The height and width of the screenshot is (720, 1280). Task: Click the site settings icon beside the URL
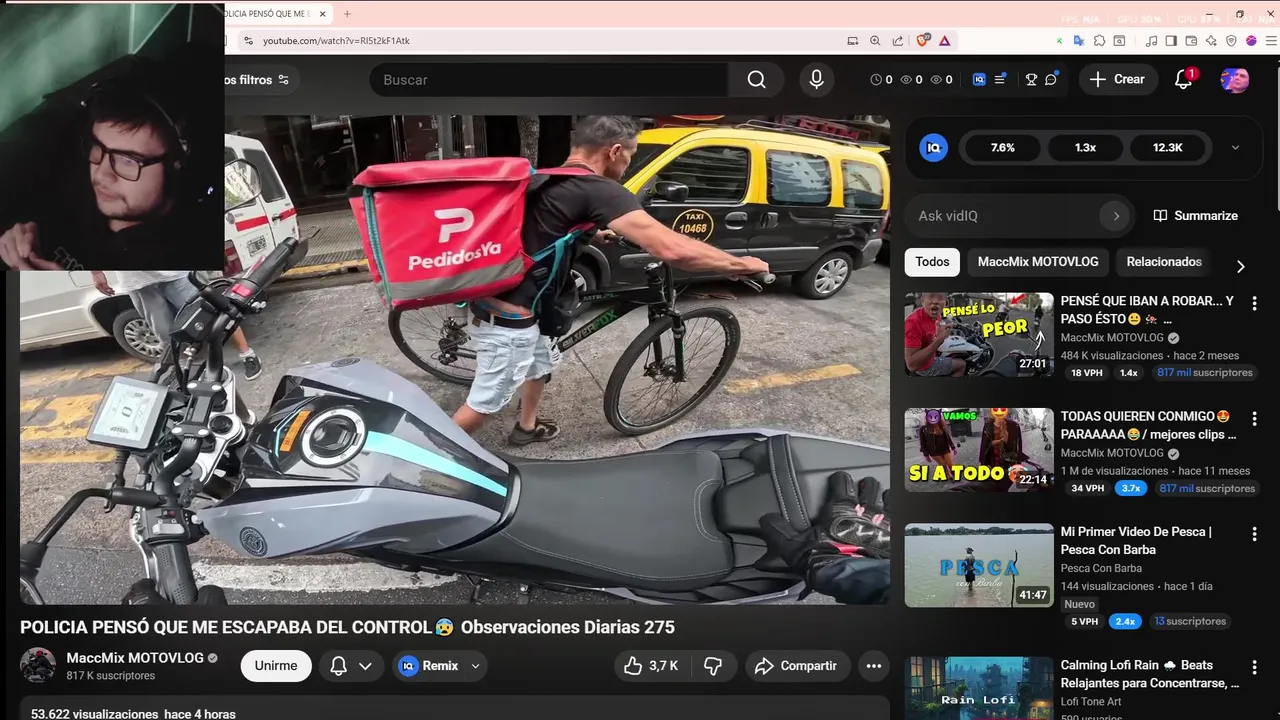pos(249,41)
